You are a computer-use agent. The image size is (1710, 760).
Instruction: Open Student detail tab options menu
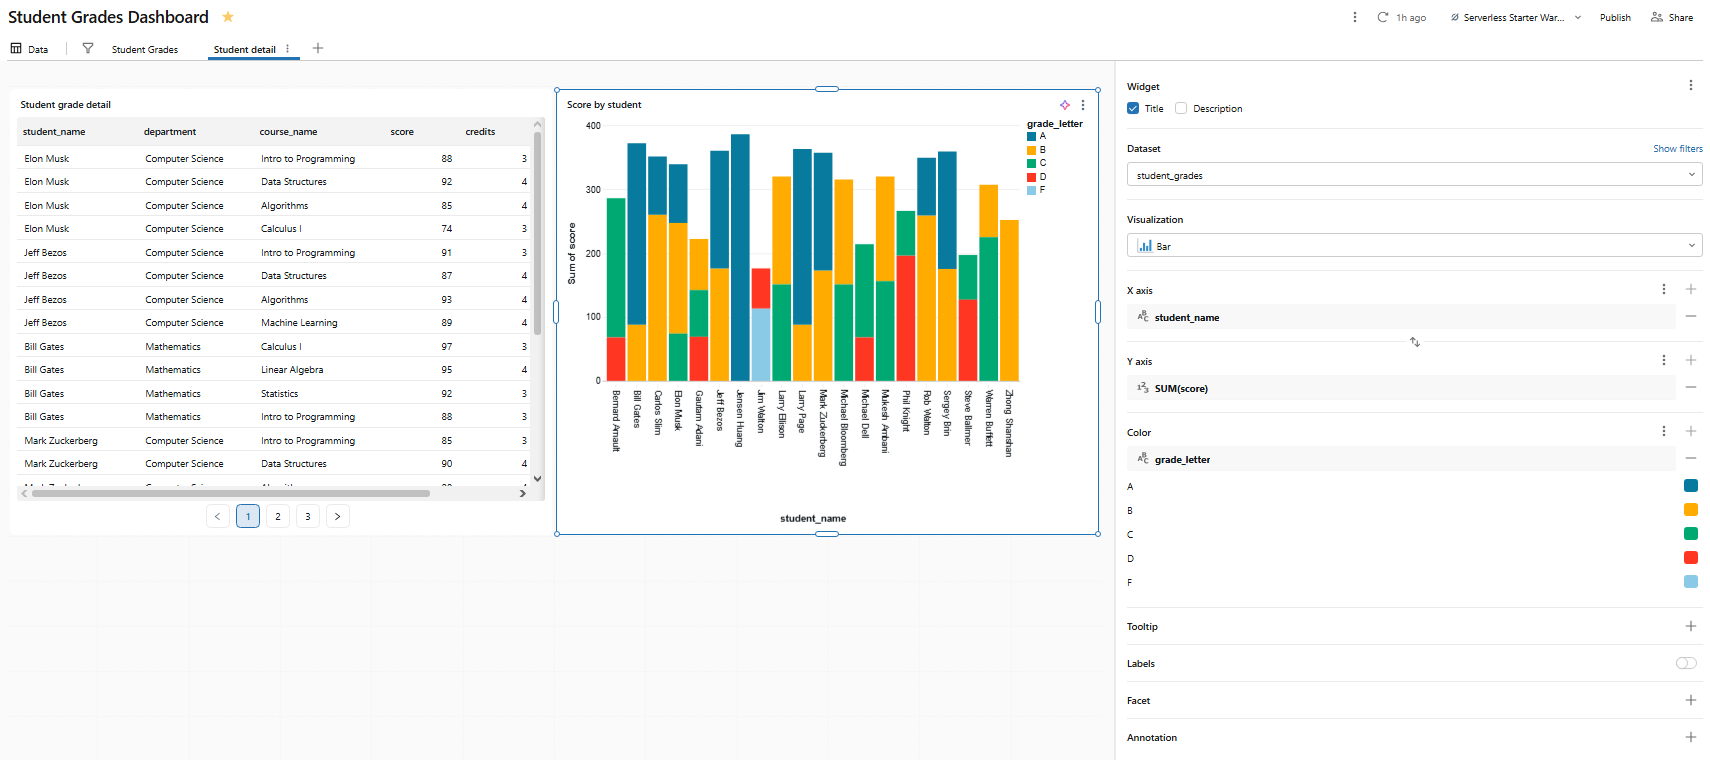coord(288,48)
